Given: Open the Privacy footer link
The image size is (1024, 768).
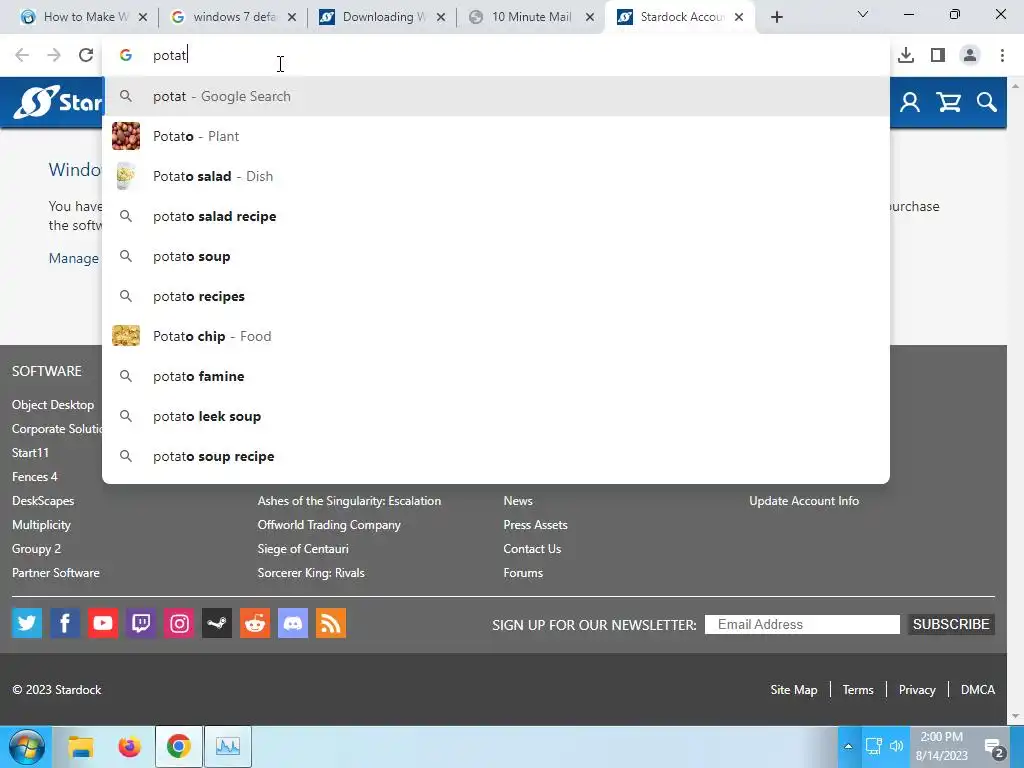Looking at the screenshot, I should click(x=917, y=690).
